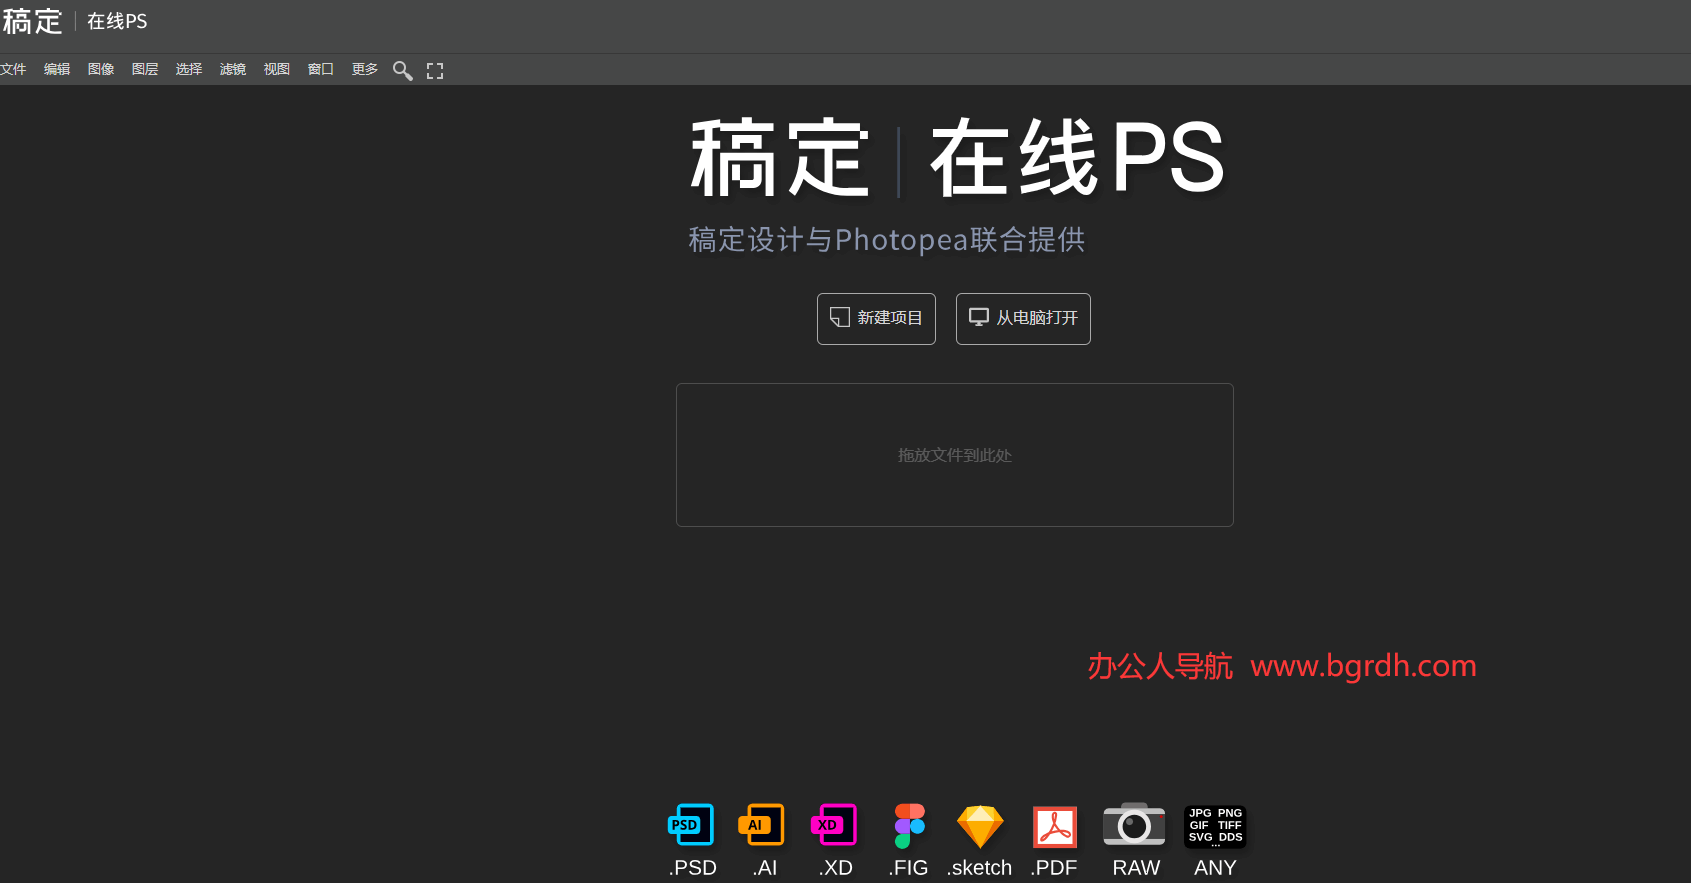
Task: Open the 选择 menu
Action: [x=189, y=69]
